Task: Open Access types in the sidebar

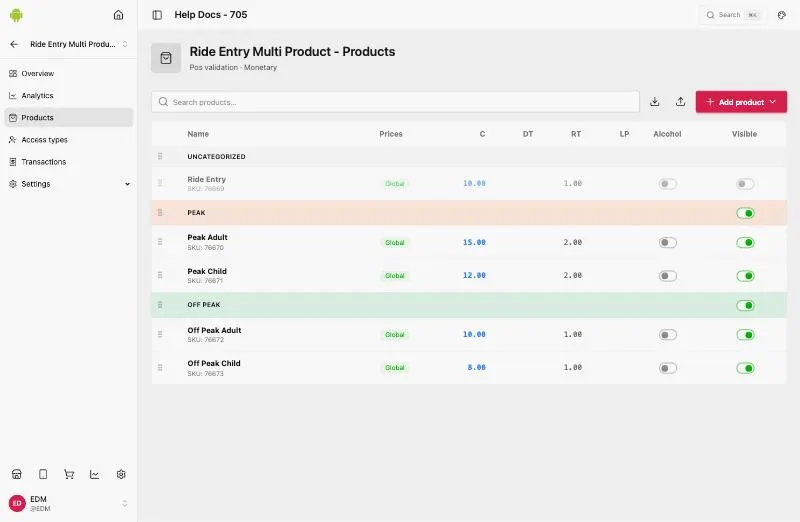Action: click(x=69, y=140)
